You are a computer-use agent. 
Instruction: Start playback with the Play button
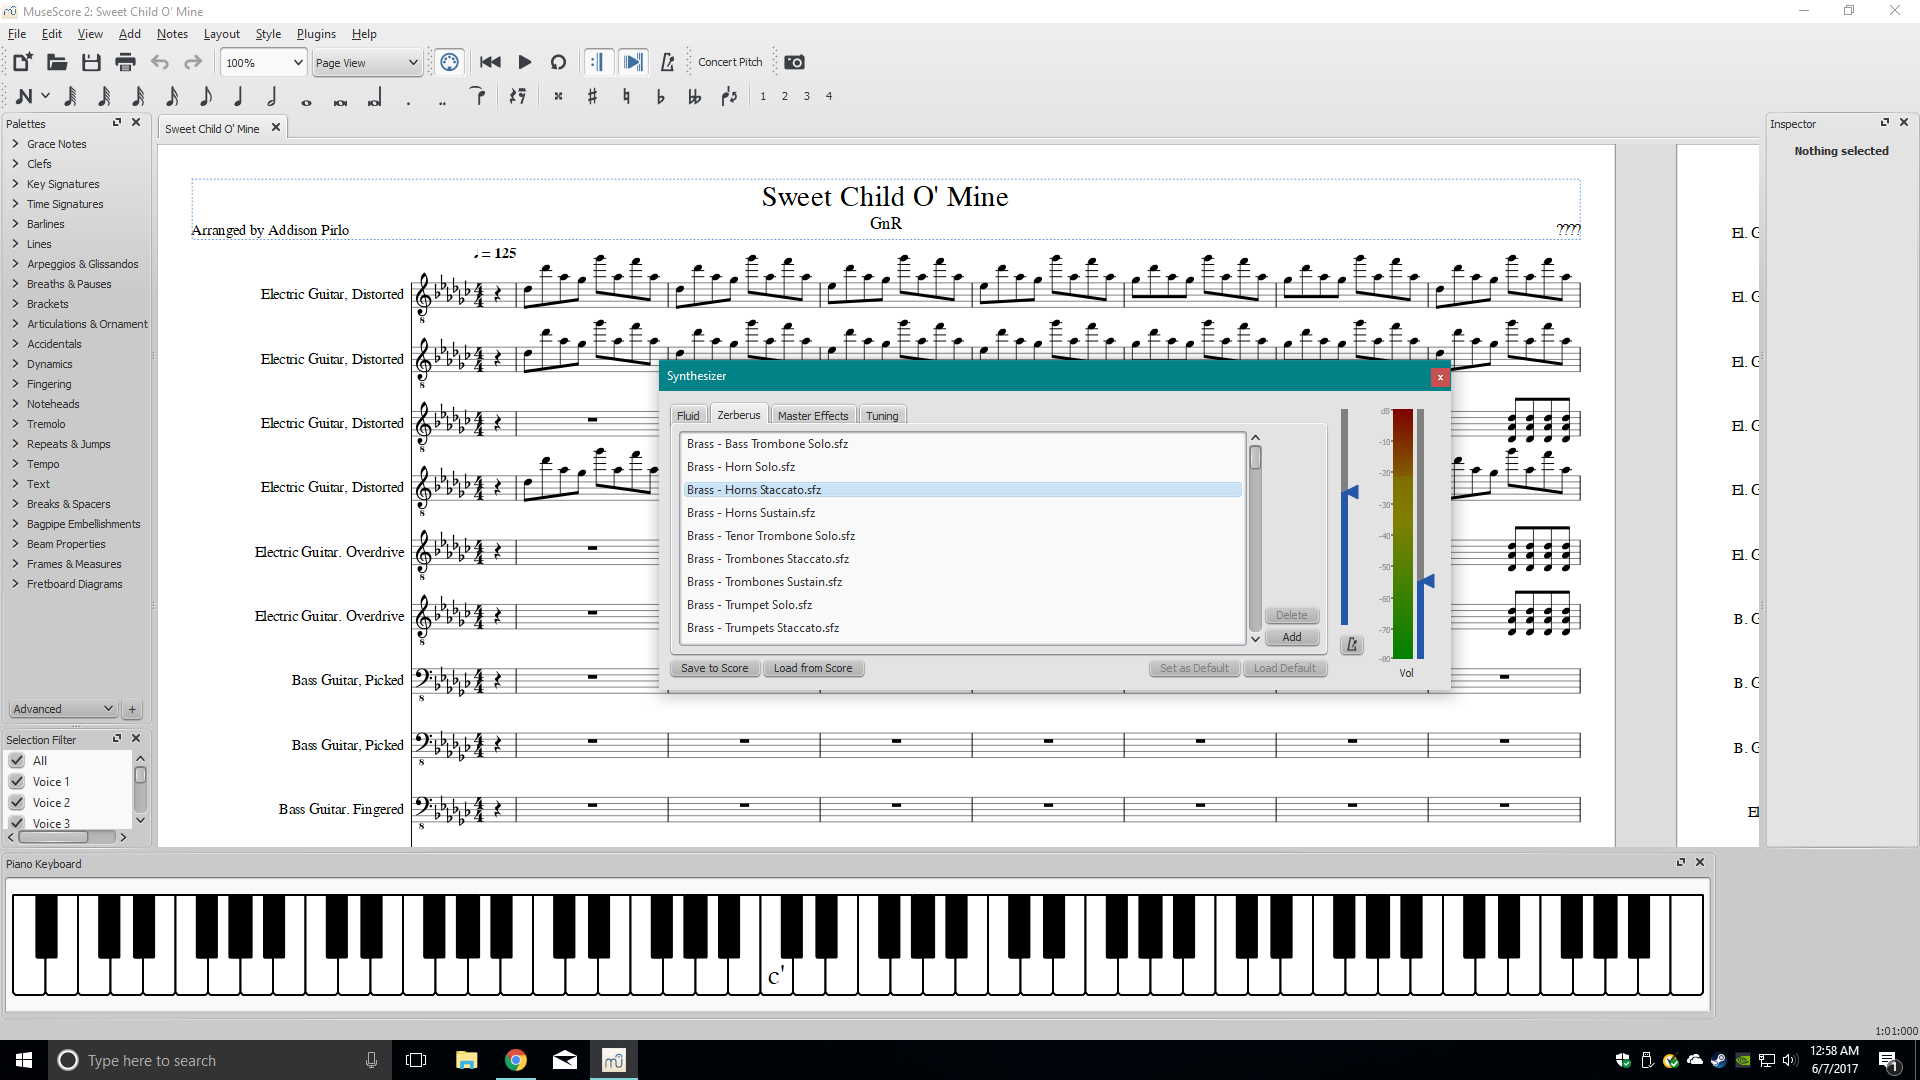click(x=524, y=62)
